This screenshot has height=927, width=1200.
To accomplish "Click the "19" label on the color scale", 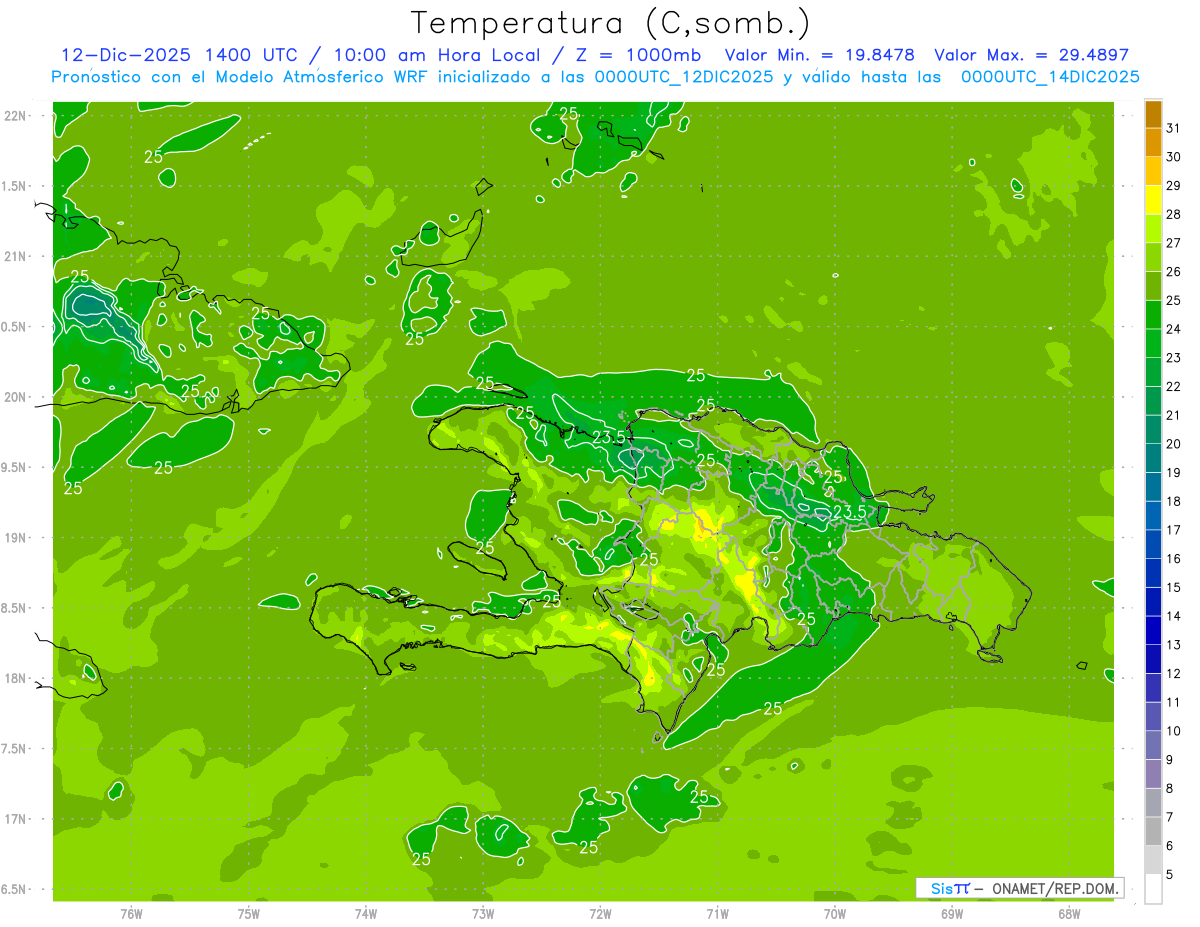I will 1173,473.
